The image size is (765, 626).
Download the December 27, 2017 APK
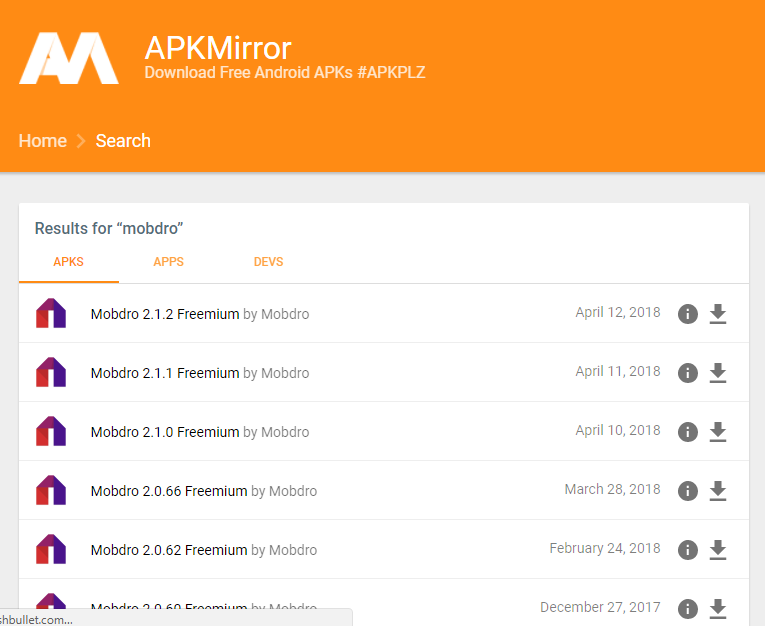click(x=718, y=609)
